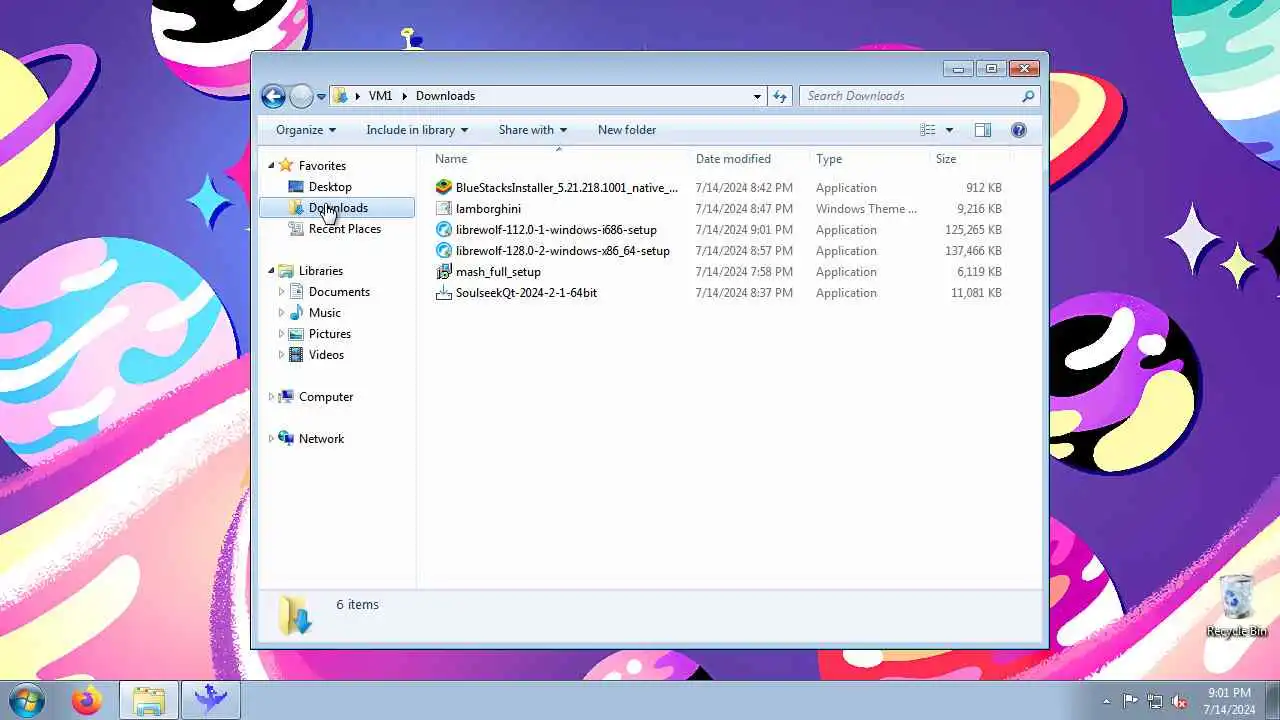The width and height of the screenshot is (1280, 720).
Task: Sort by the Size column header
Action: pos(970,159)
